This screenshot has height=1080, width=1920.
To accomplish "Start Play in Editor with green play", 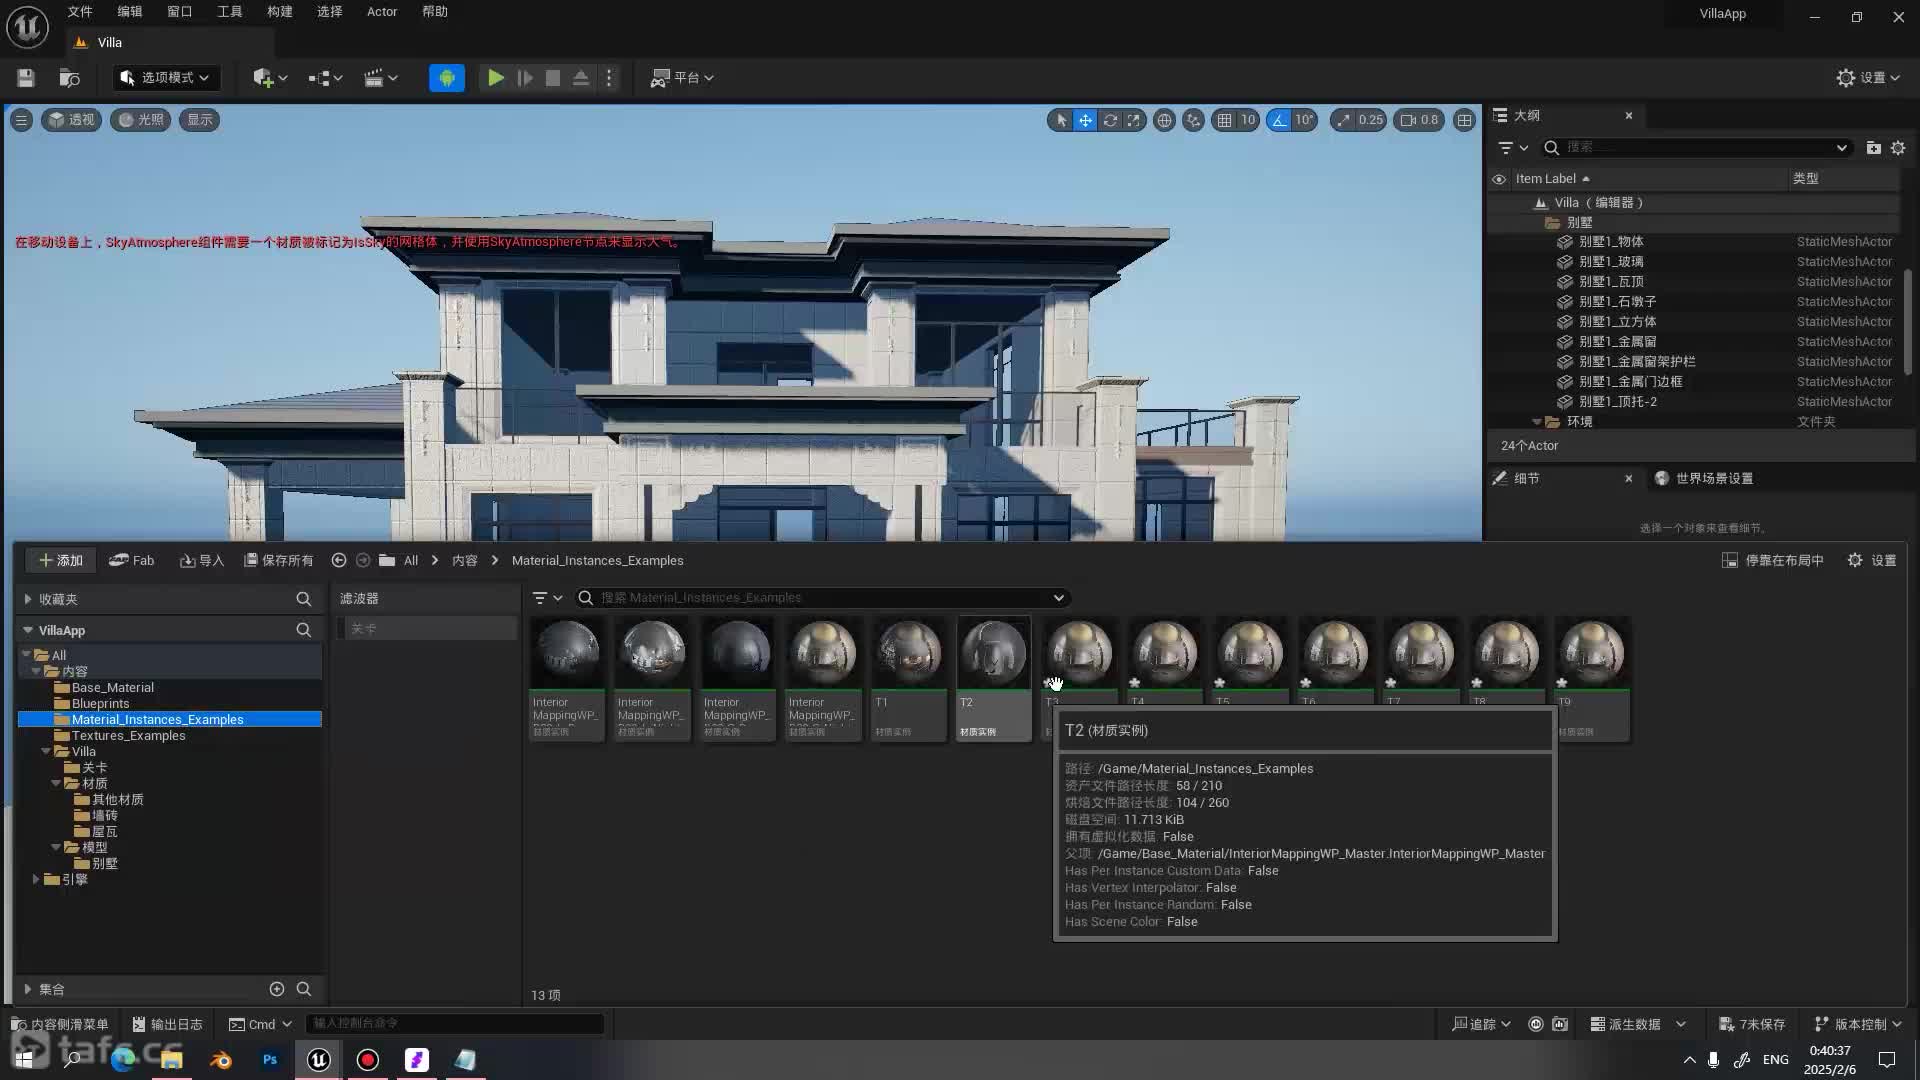I will tap(495, 78).
